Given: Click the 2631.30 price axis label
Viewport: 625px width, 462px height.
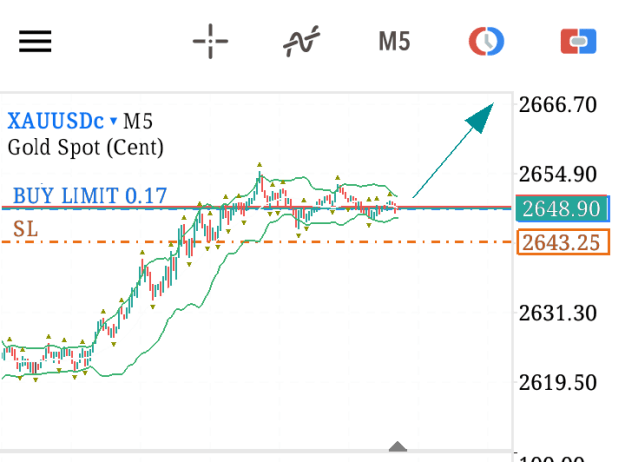Looking at the screenshot, I should (x=558, y=313).
